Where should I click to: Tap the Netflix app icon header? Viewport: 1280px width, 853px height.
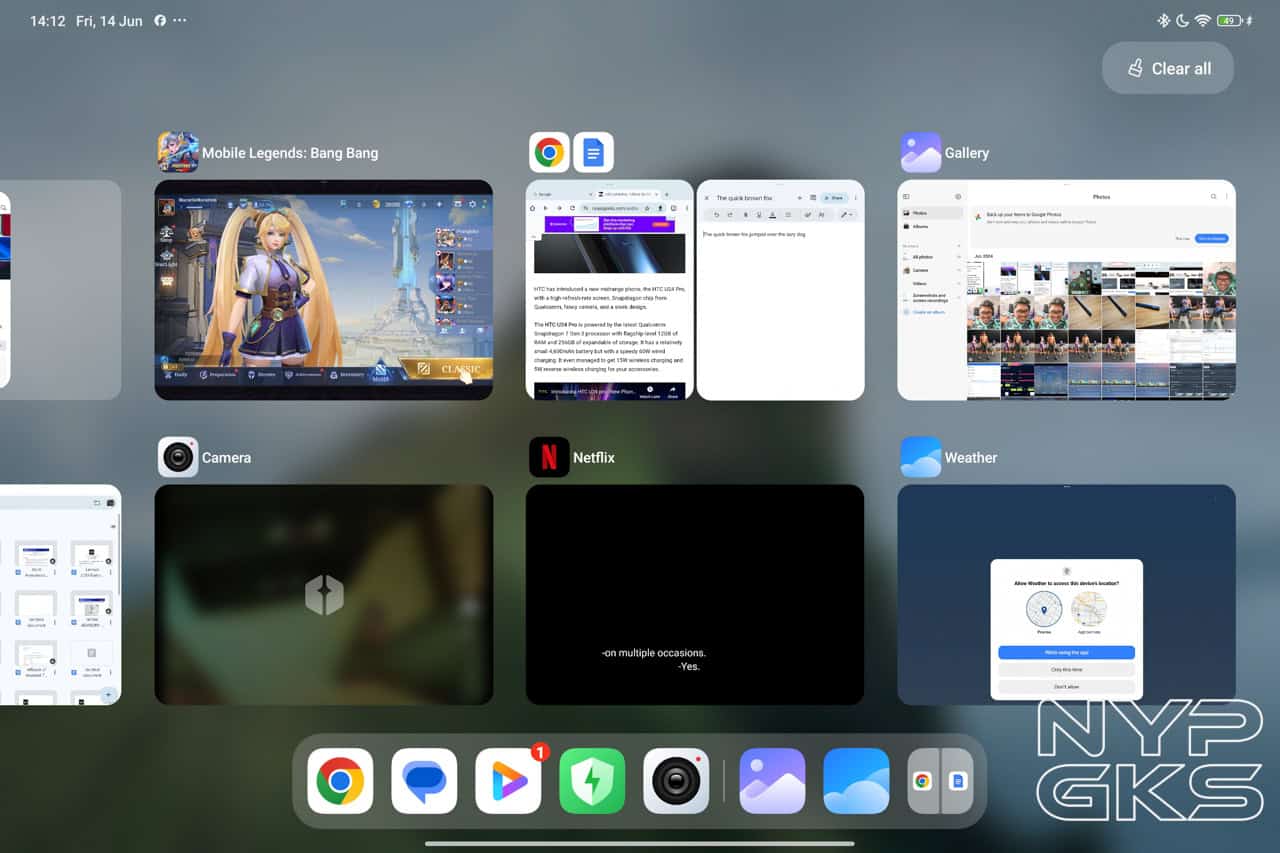point(549,457)
